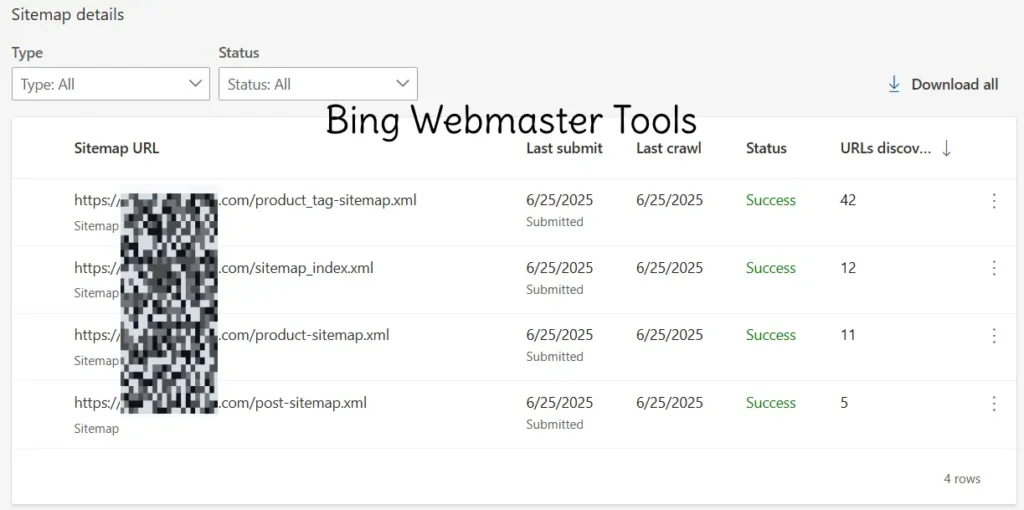Select the Download all button

click(x=943, y=84)
